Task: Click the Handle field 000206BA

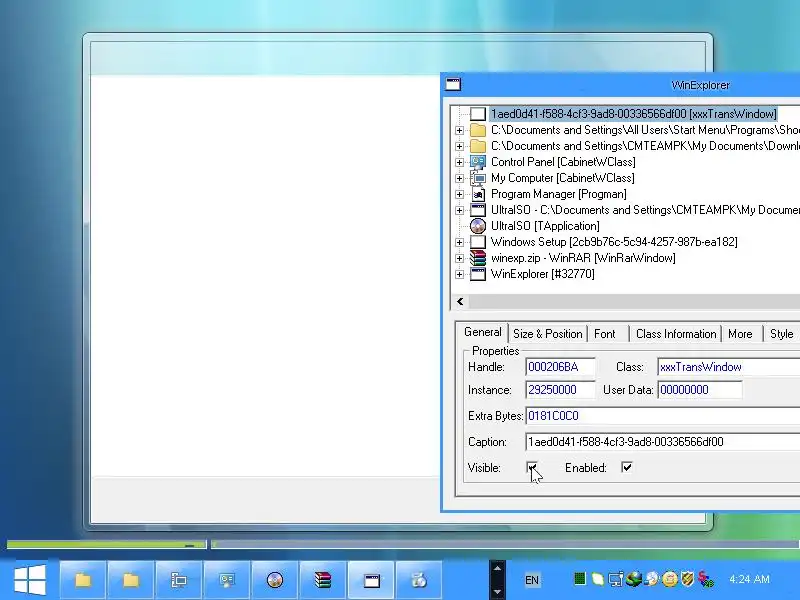Action: click(x=560, y=367)
